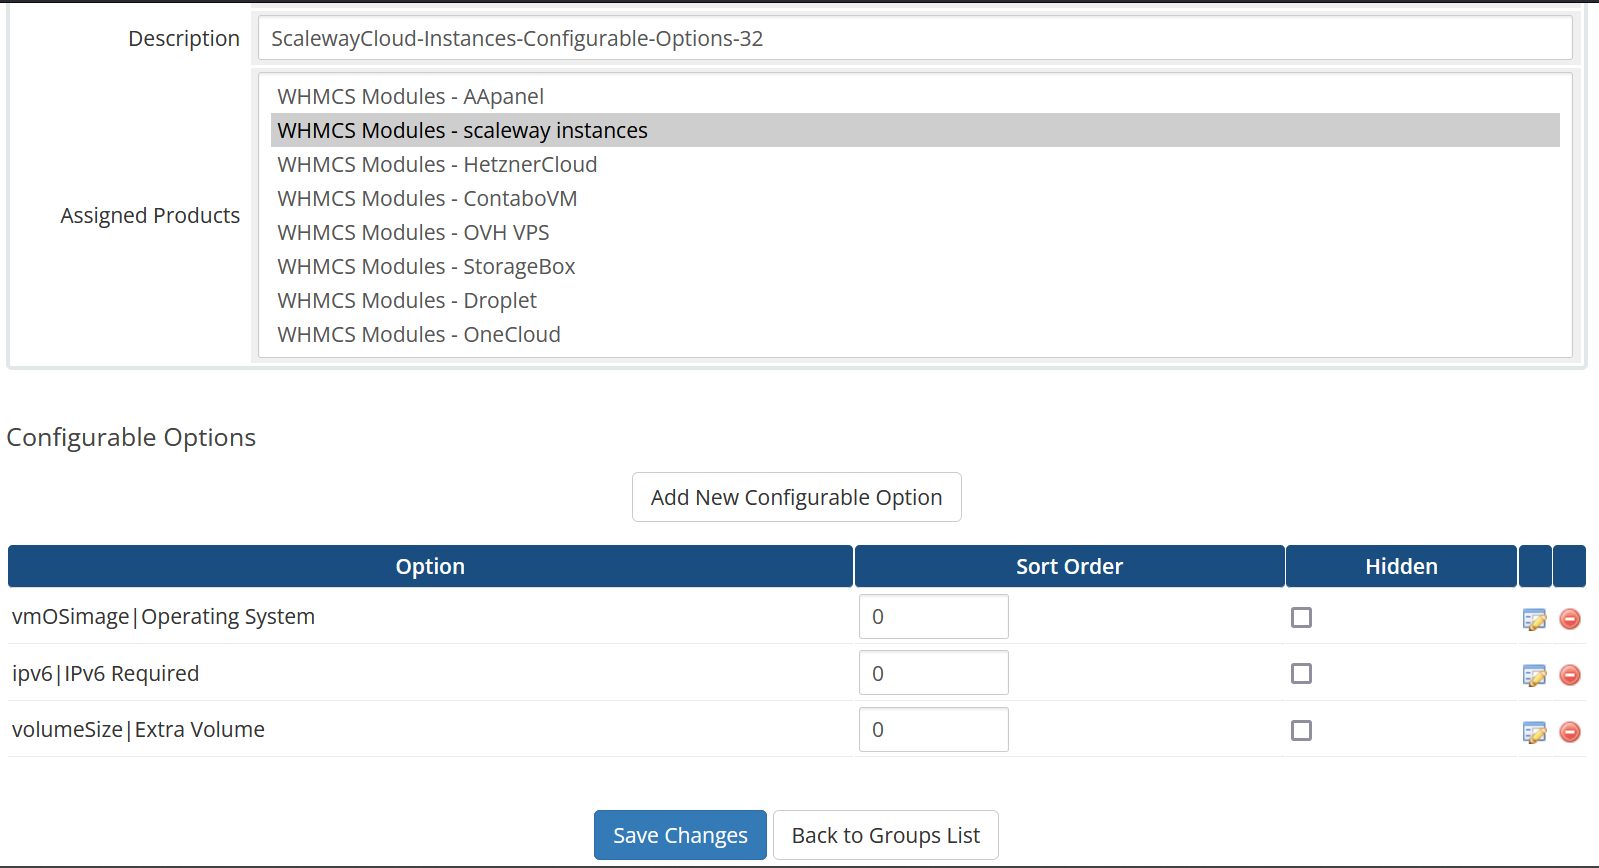Select WHMCS Modules - scaleway instances product
1599x868 pixels.
915,130
